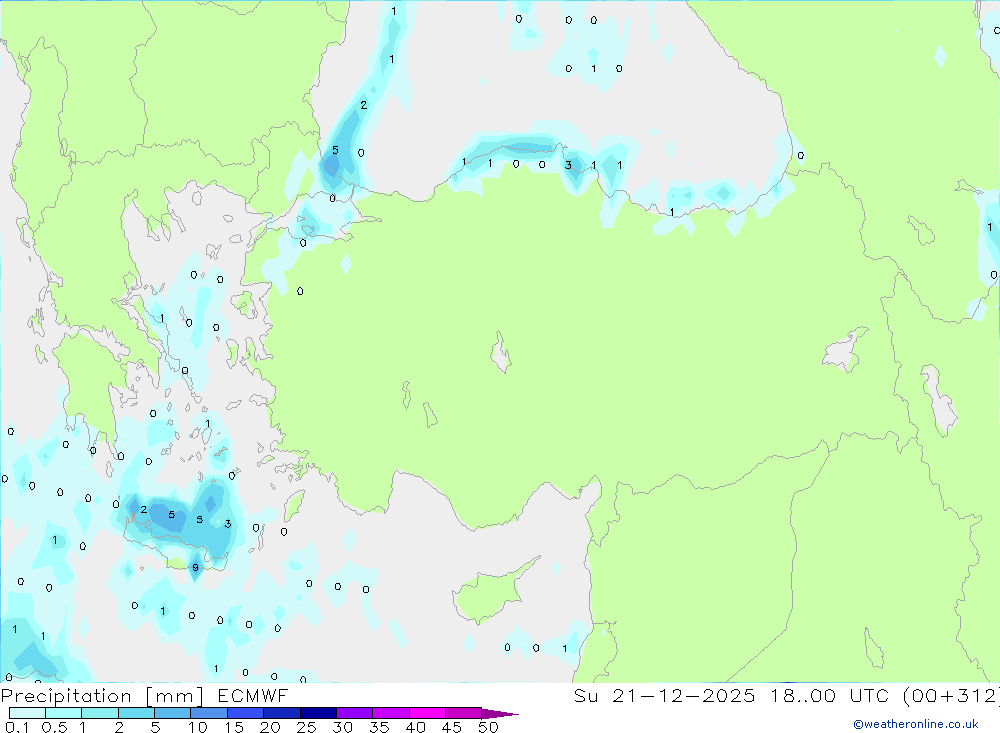Click the '18..00 UTC' time text
Image resolution: width=1000 pixels, height=733 pixels.
tap(828, 696)
